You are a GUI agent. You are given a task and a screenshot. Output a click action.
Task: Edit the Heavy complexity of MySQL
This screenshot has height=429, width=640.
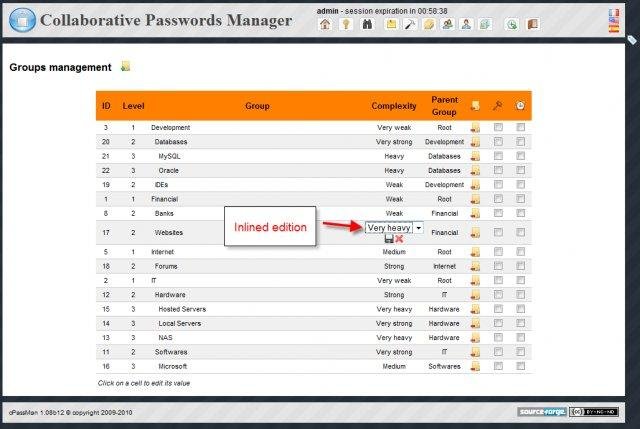(394, 156)
